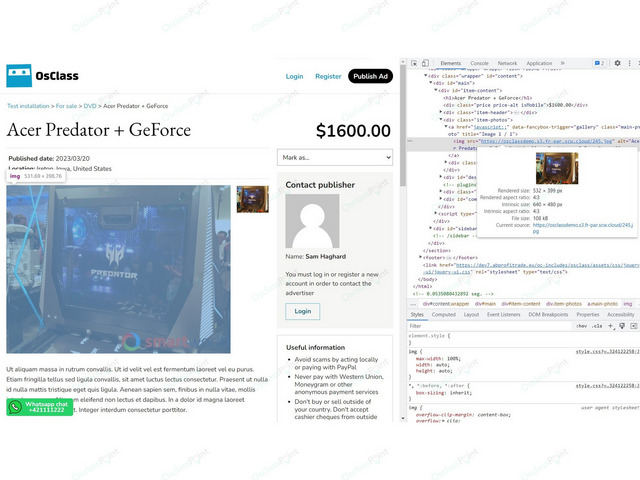Screen dimensions: 640x480
Task: Click the publisher avatar placeholder
Action: [x=312, y=221]
